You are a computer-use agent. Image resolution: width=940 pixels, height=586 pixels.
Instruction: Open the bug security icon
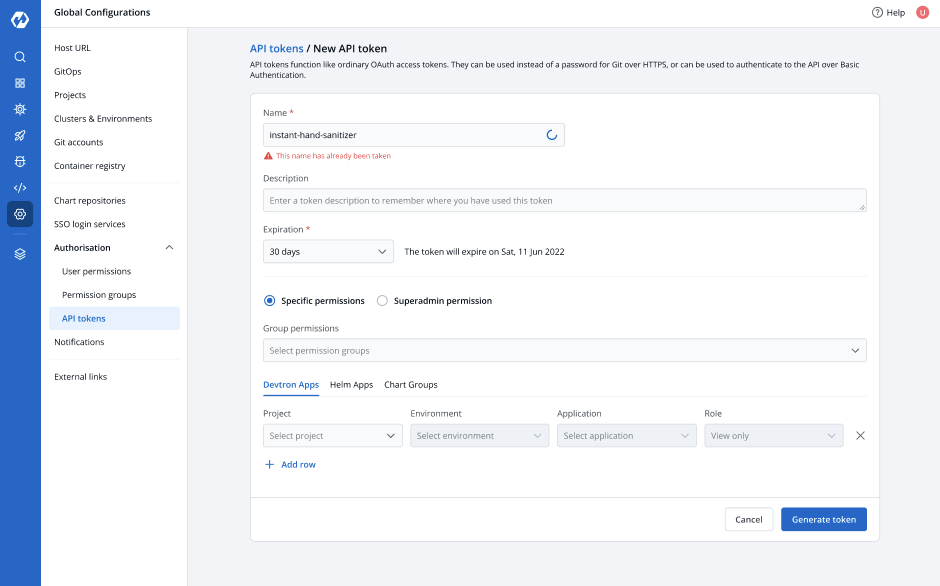pos(20,161)
